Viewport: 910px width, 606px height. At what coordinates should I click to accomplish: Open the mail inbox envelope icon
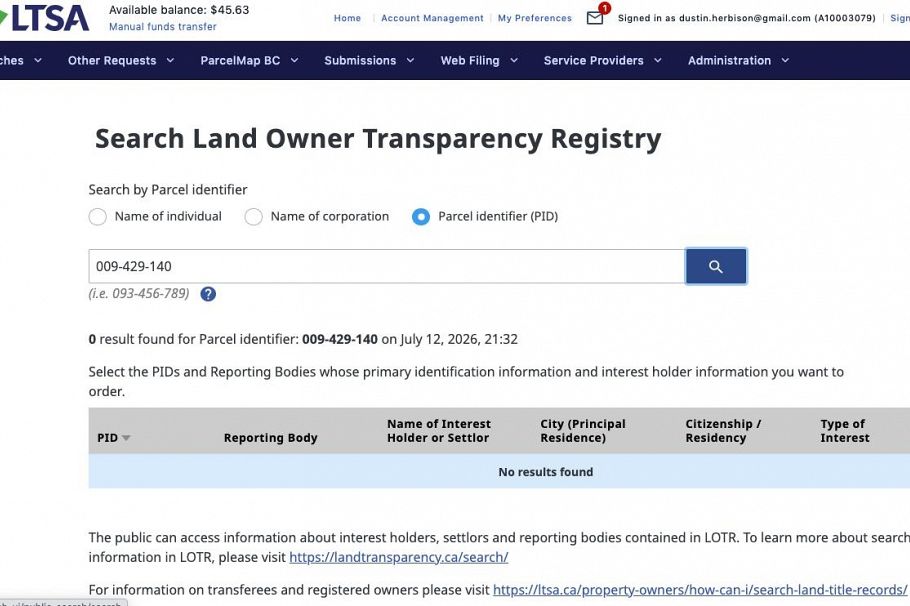pyautogui.click(x=595, y=18)
